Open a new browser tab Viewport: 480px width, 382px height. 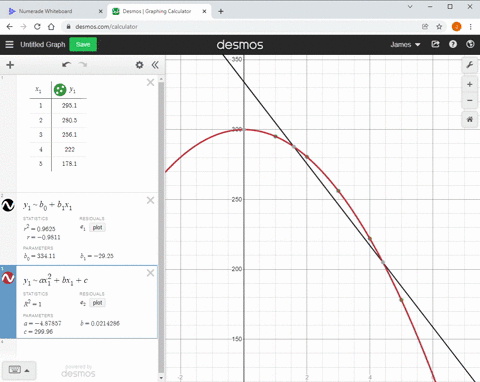pos(221,11)
